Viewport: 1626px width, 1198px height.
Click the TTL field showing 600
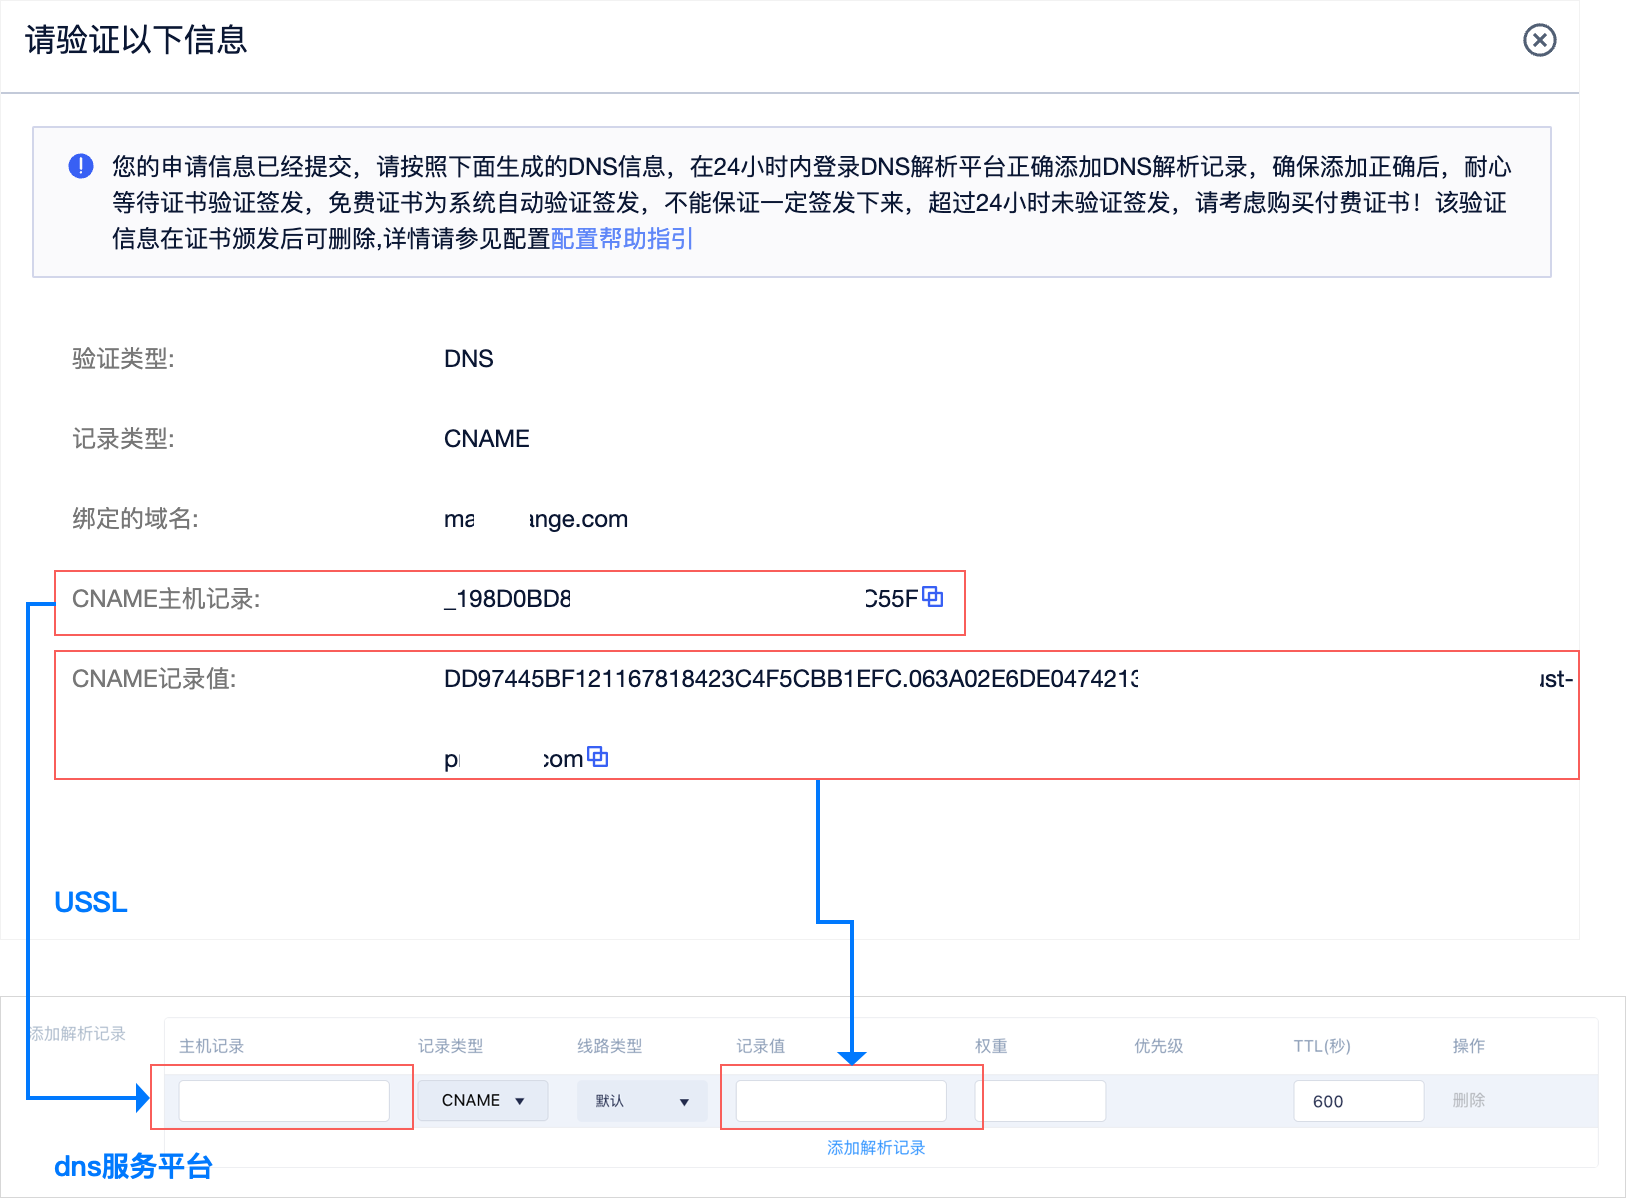point(1358,1100)
